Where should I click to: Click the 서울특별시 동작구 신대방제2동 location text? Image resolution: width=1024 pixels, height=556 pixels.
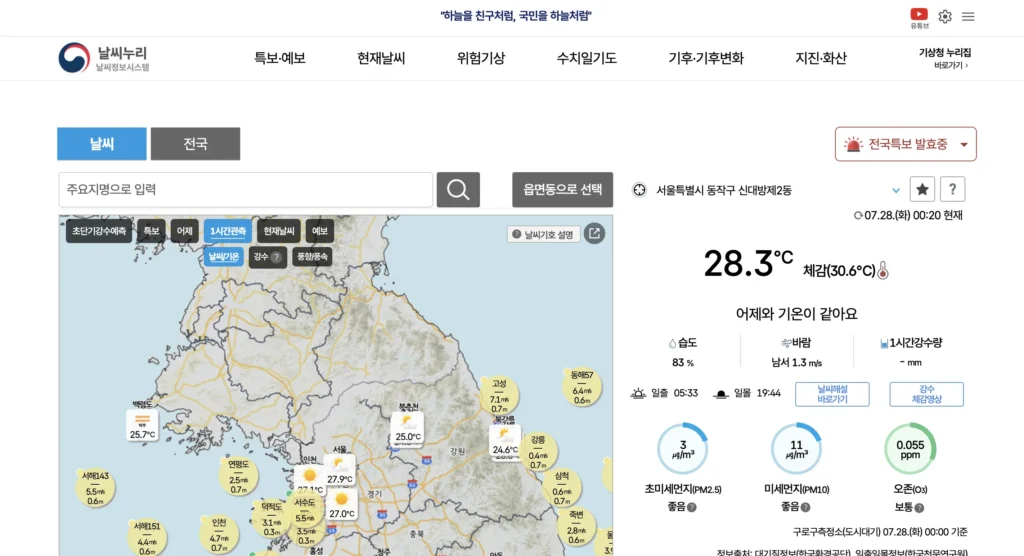point(724,190)
